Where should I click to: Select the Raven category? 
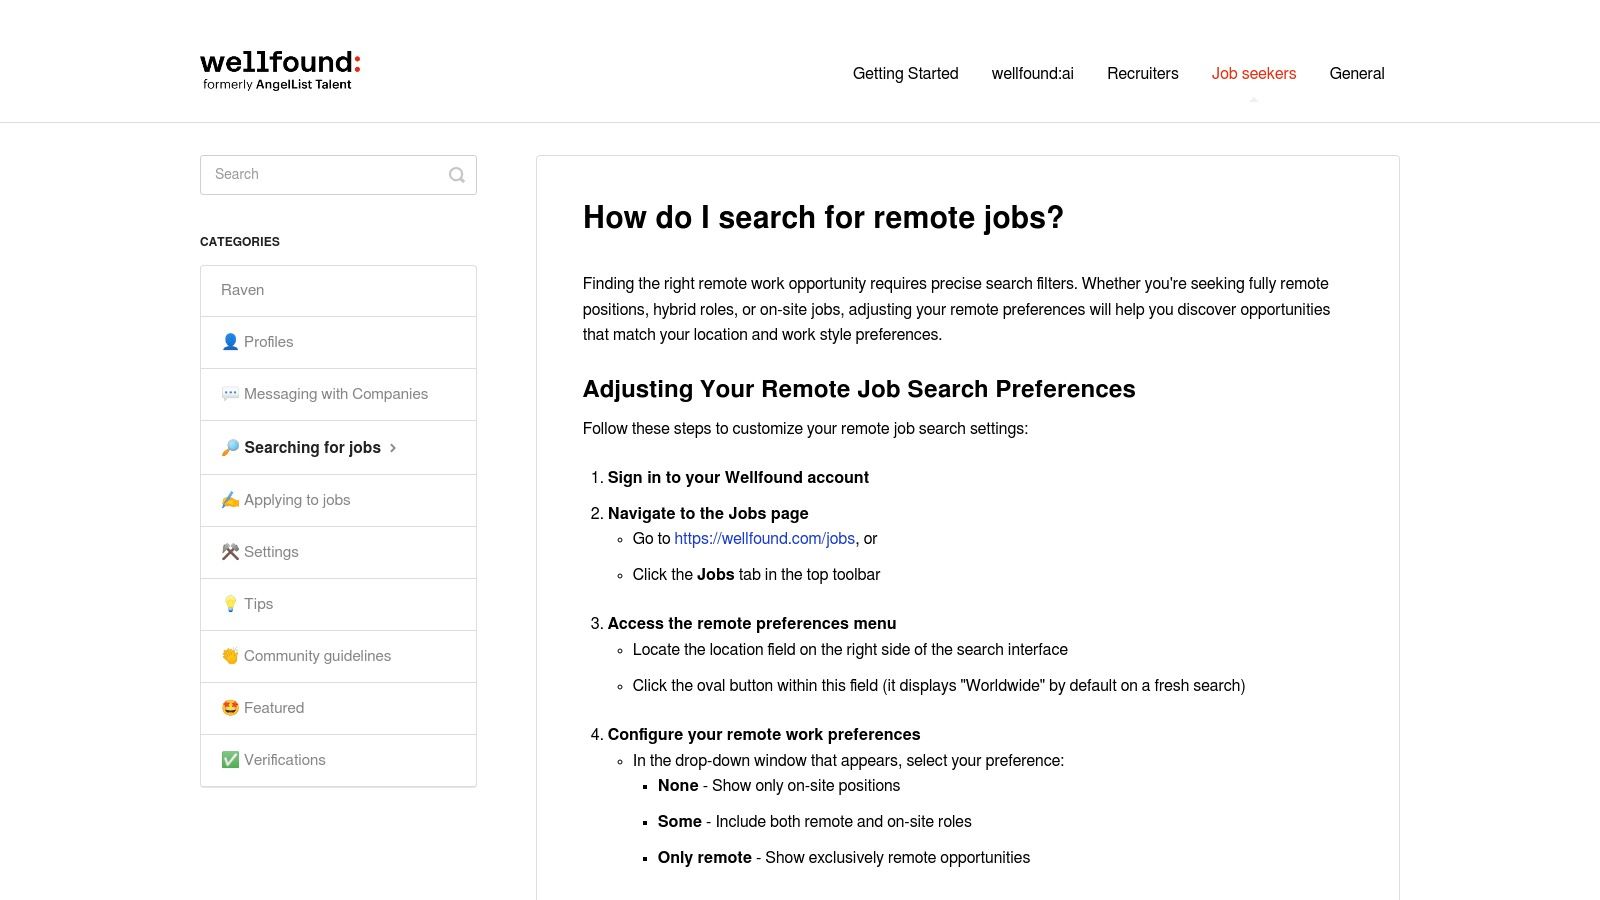click(x=242, y=290)
